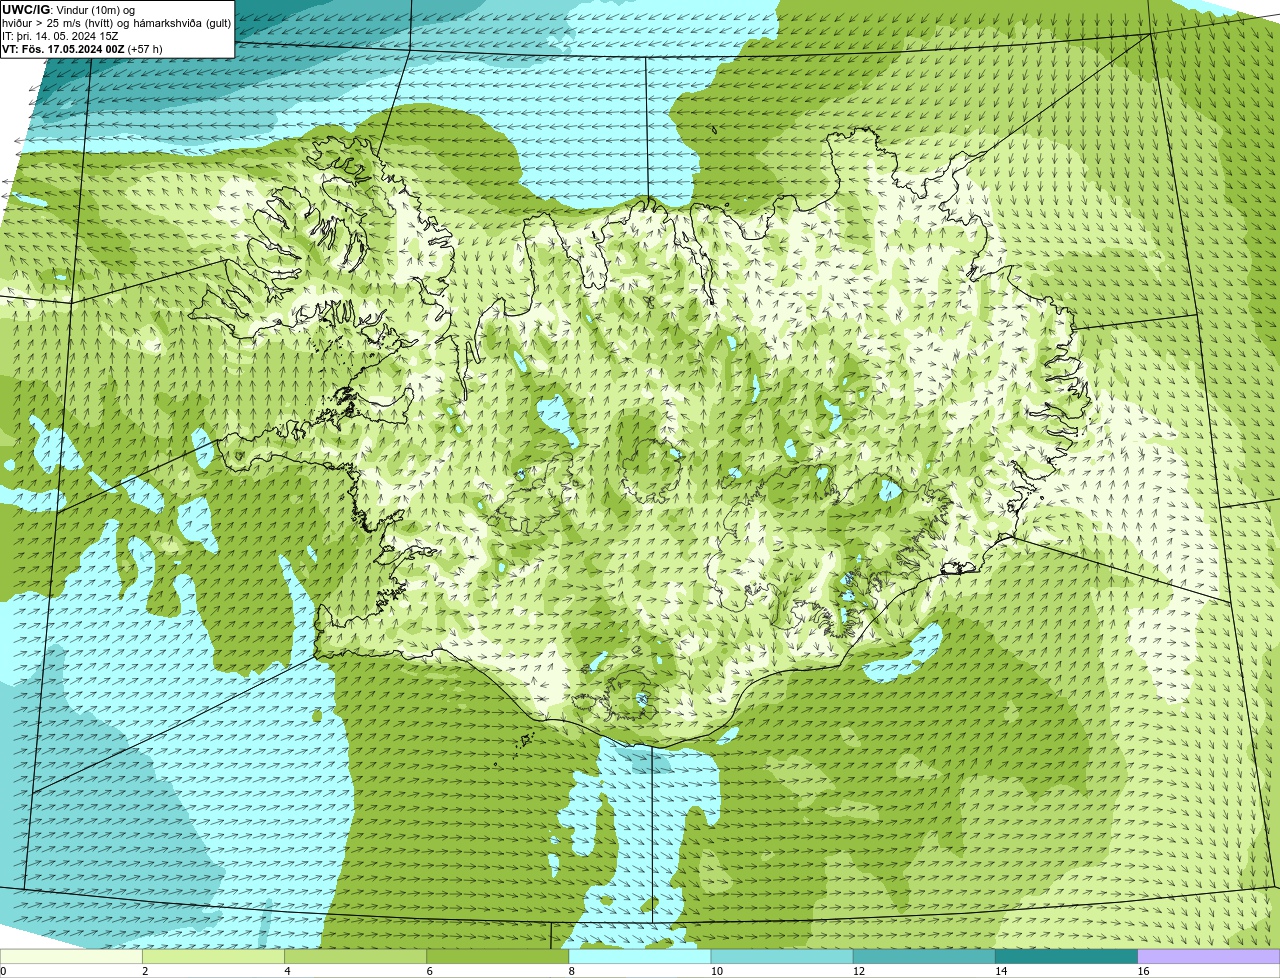Screen dimensions: 1280x978
Task: Click the 'UWC/IG: Vindur (10m) og' title line
Action: click(x=68, y=9)
